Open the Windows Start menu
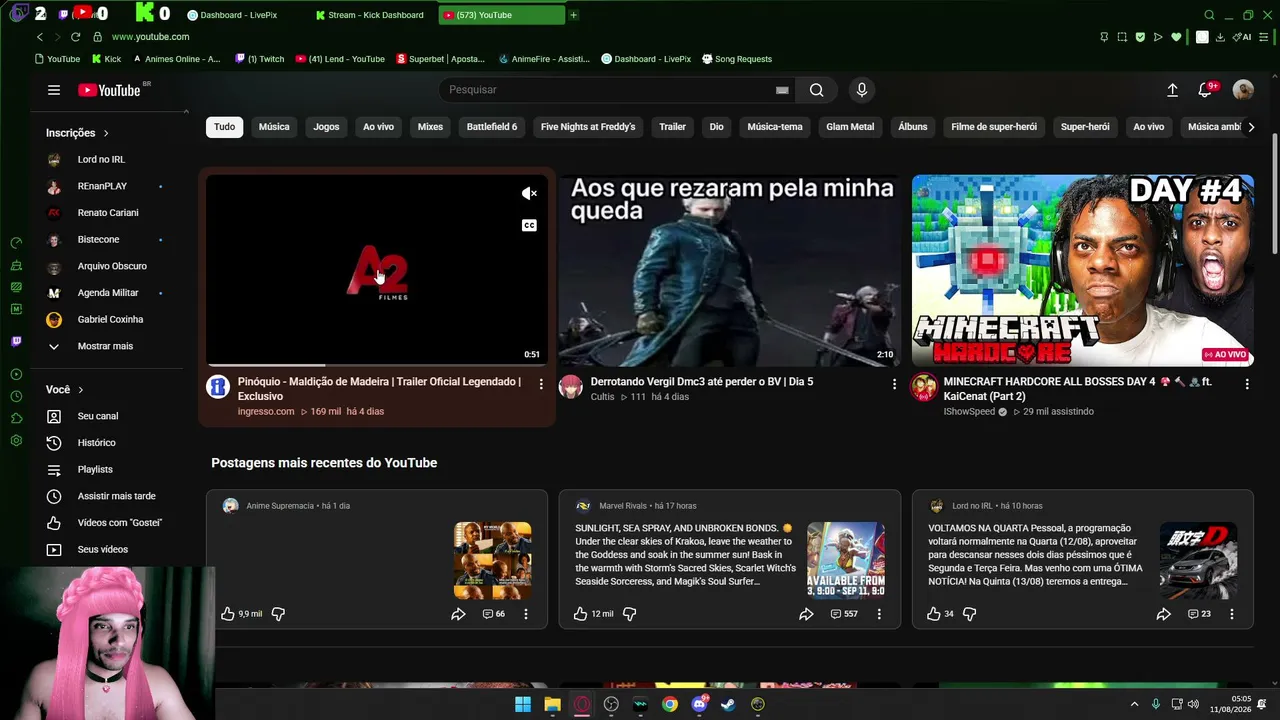This screenshot has width=1280, height=720. (523, 704)
